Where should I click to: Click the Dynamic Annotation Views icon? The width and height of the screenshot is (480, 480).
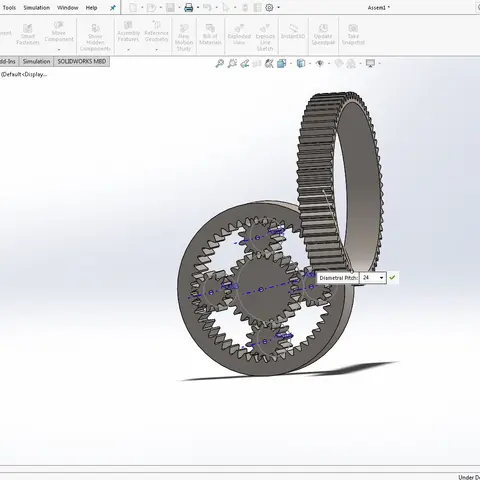tap(269, 63)
